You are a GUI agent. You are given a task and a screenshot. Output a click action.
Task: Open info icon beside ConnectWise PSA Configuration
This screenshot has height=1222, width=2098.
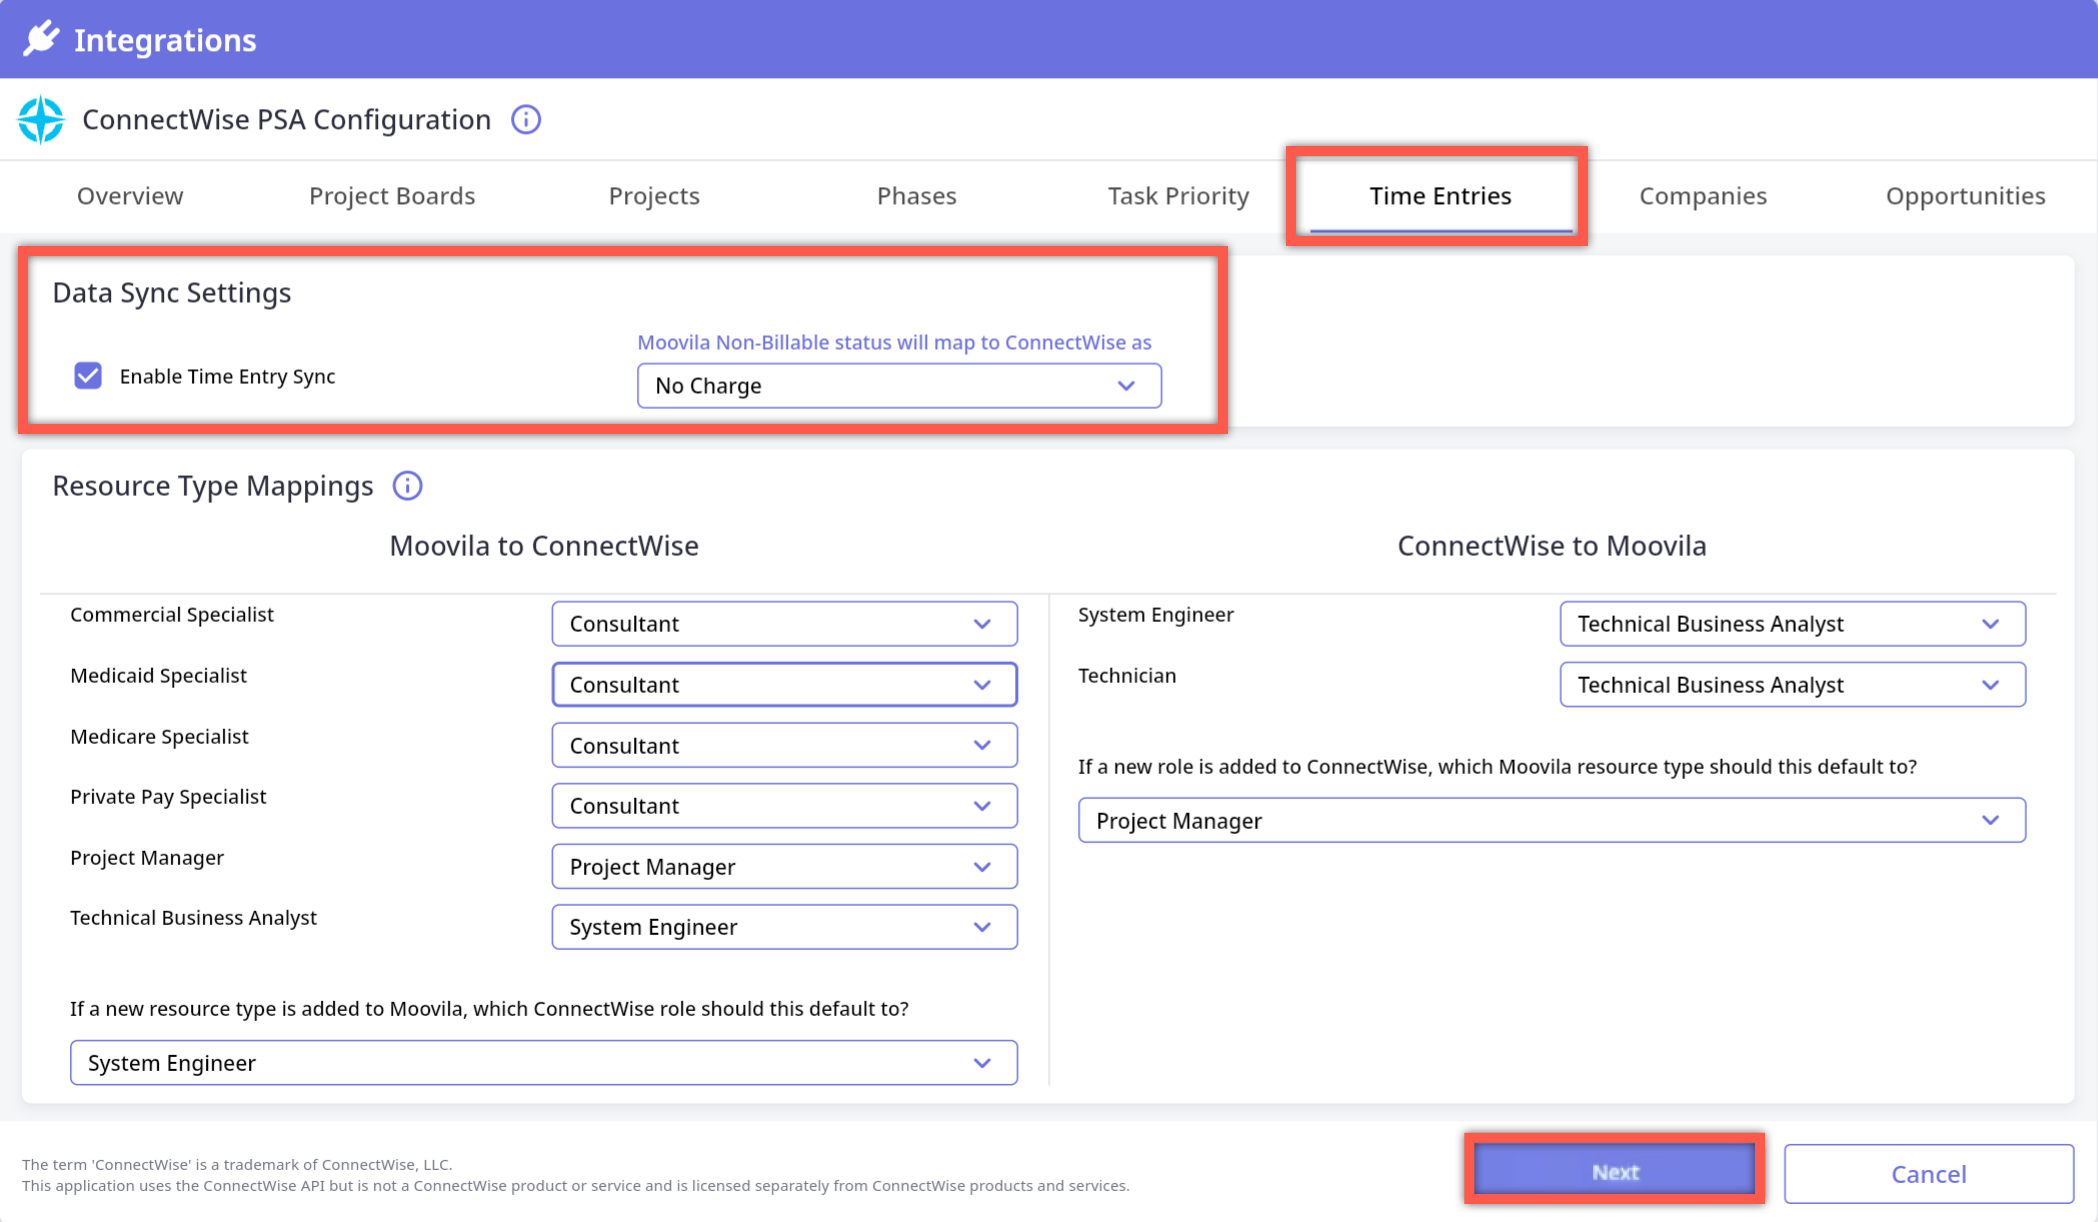[526, 120]
